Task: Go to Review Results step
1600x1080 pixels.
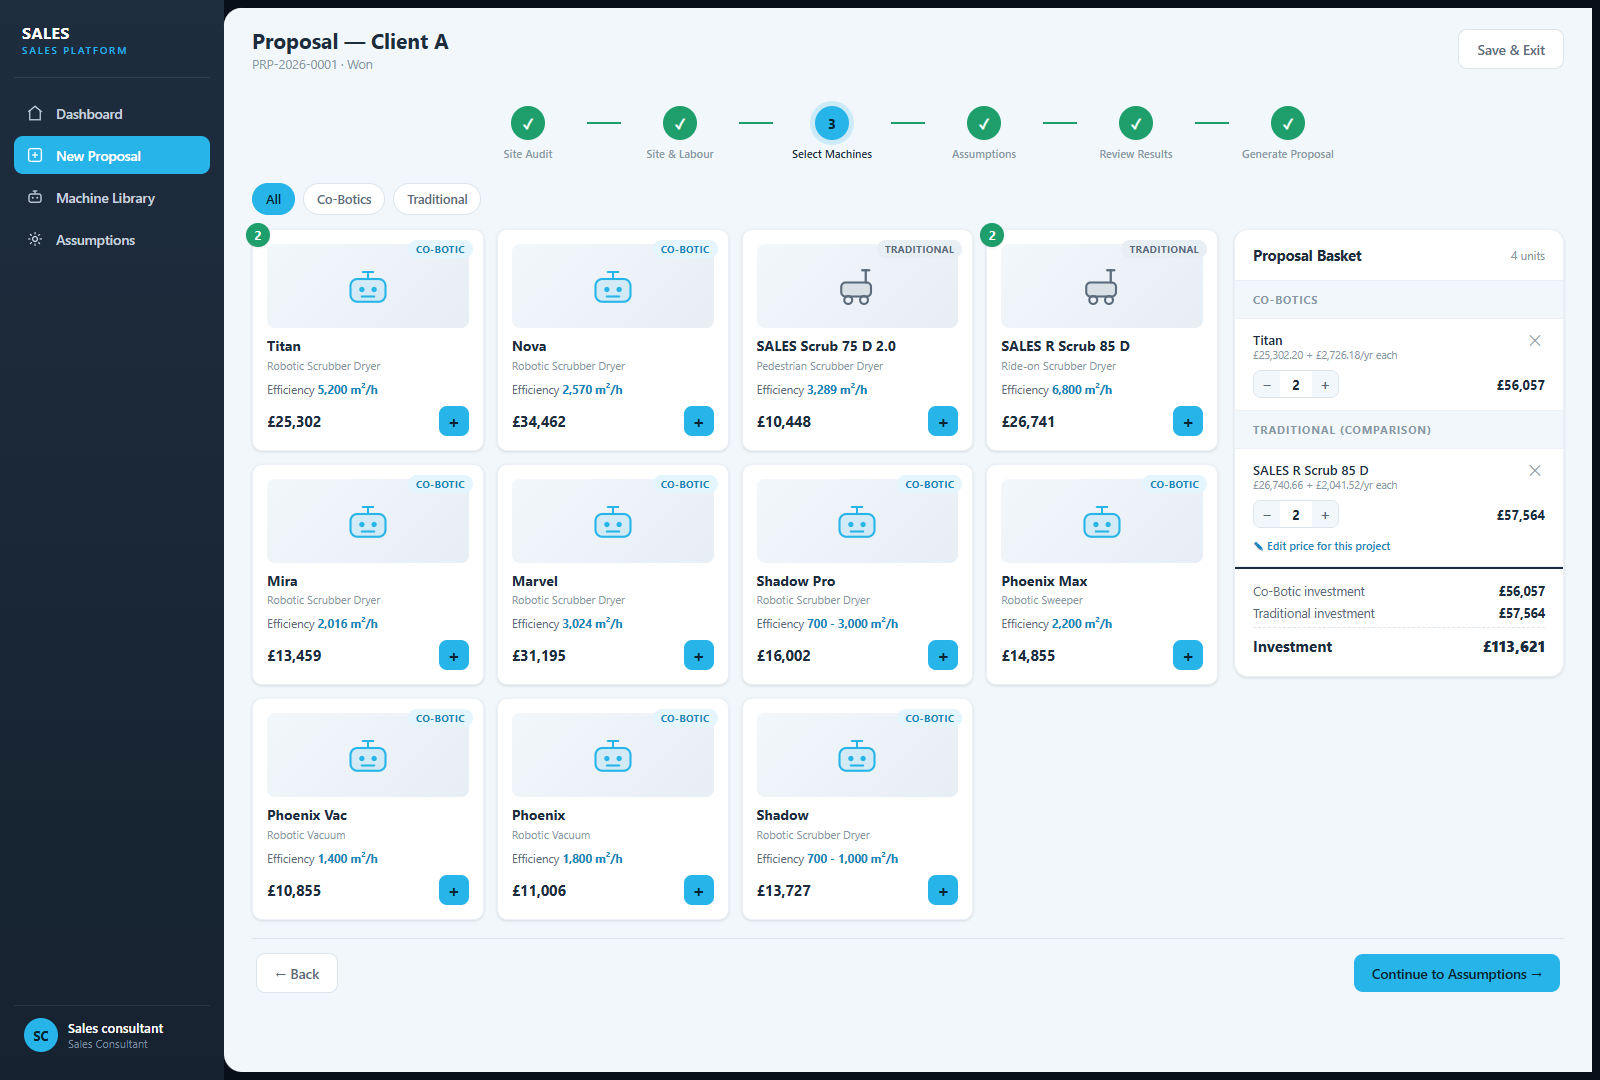Action: 1136,123
